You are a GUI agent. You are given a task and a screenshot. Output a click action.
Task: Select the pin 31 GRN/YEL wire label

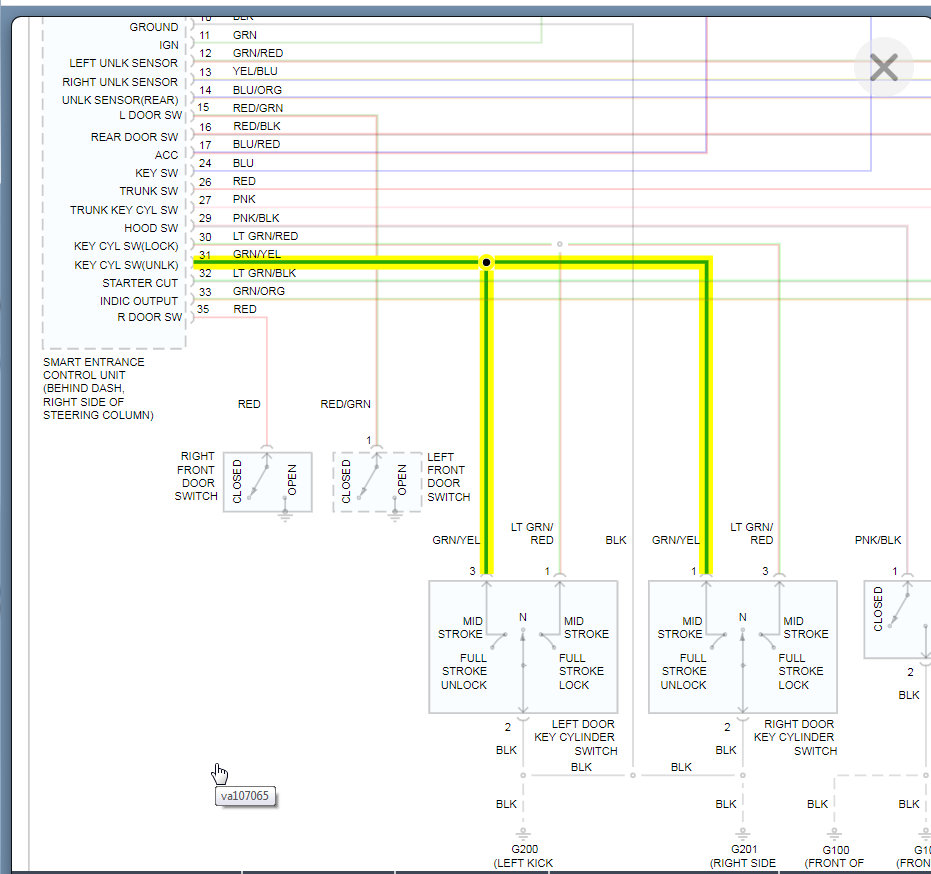click(256, 254)
